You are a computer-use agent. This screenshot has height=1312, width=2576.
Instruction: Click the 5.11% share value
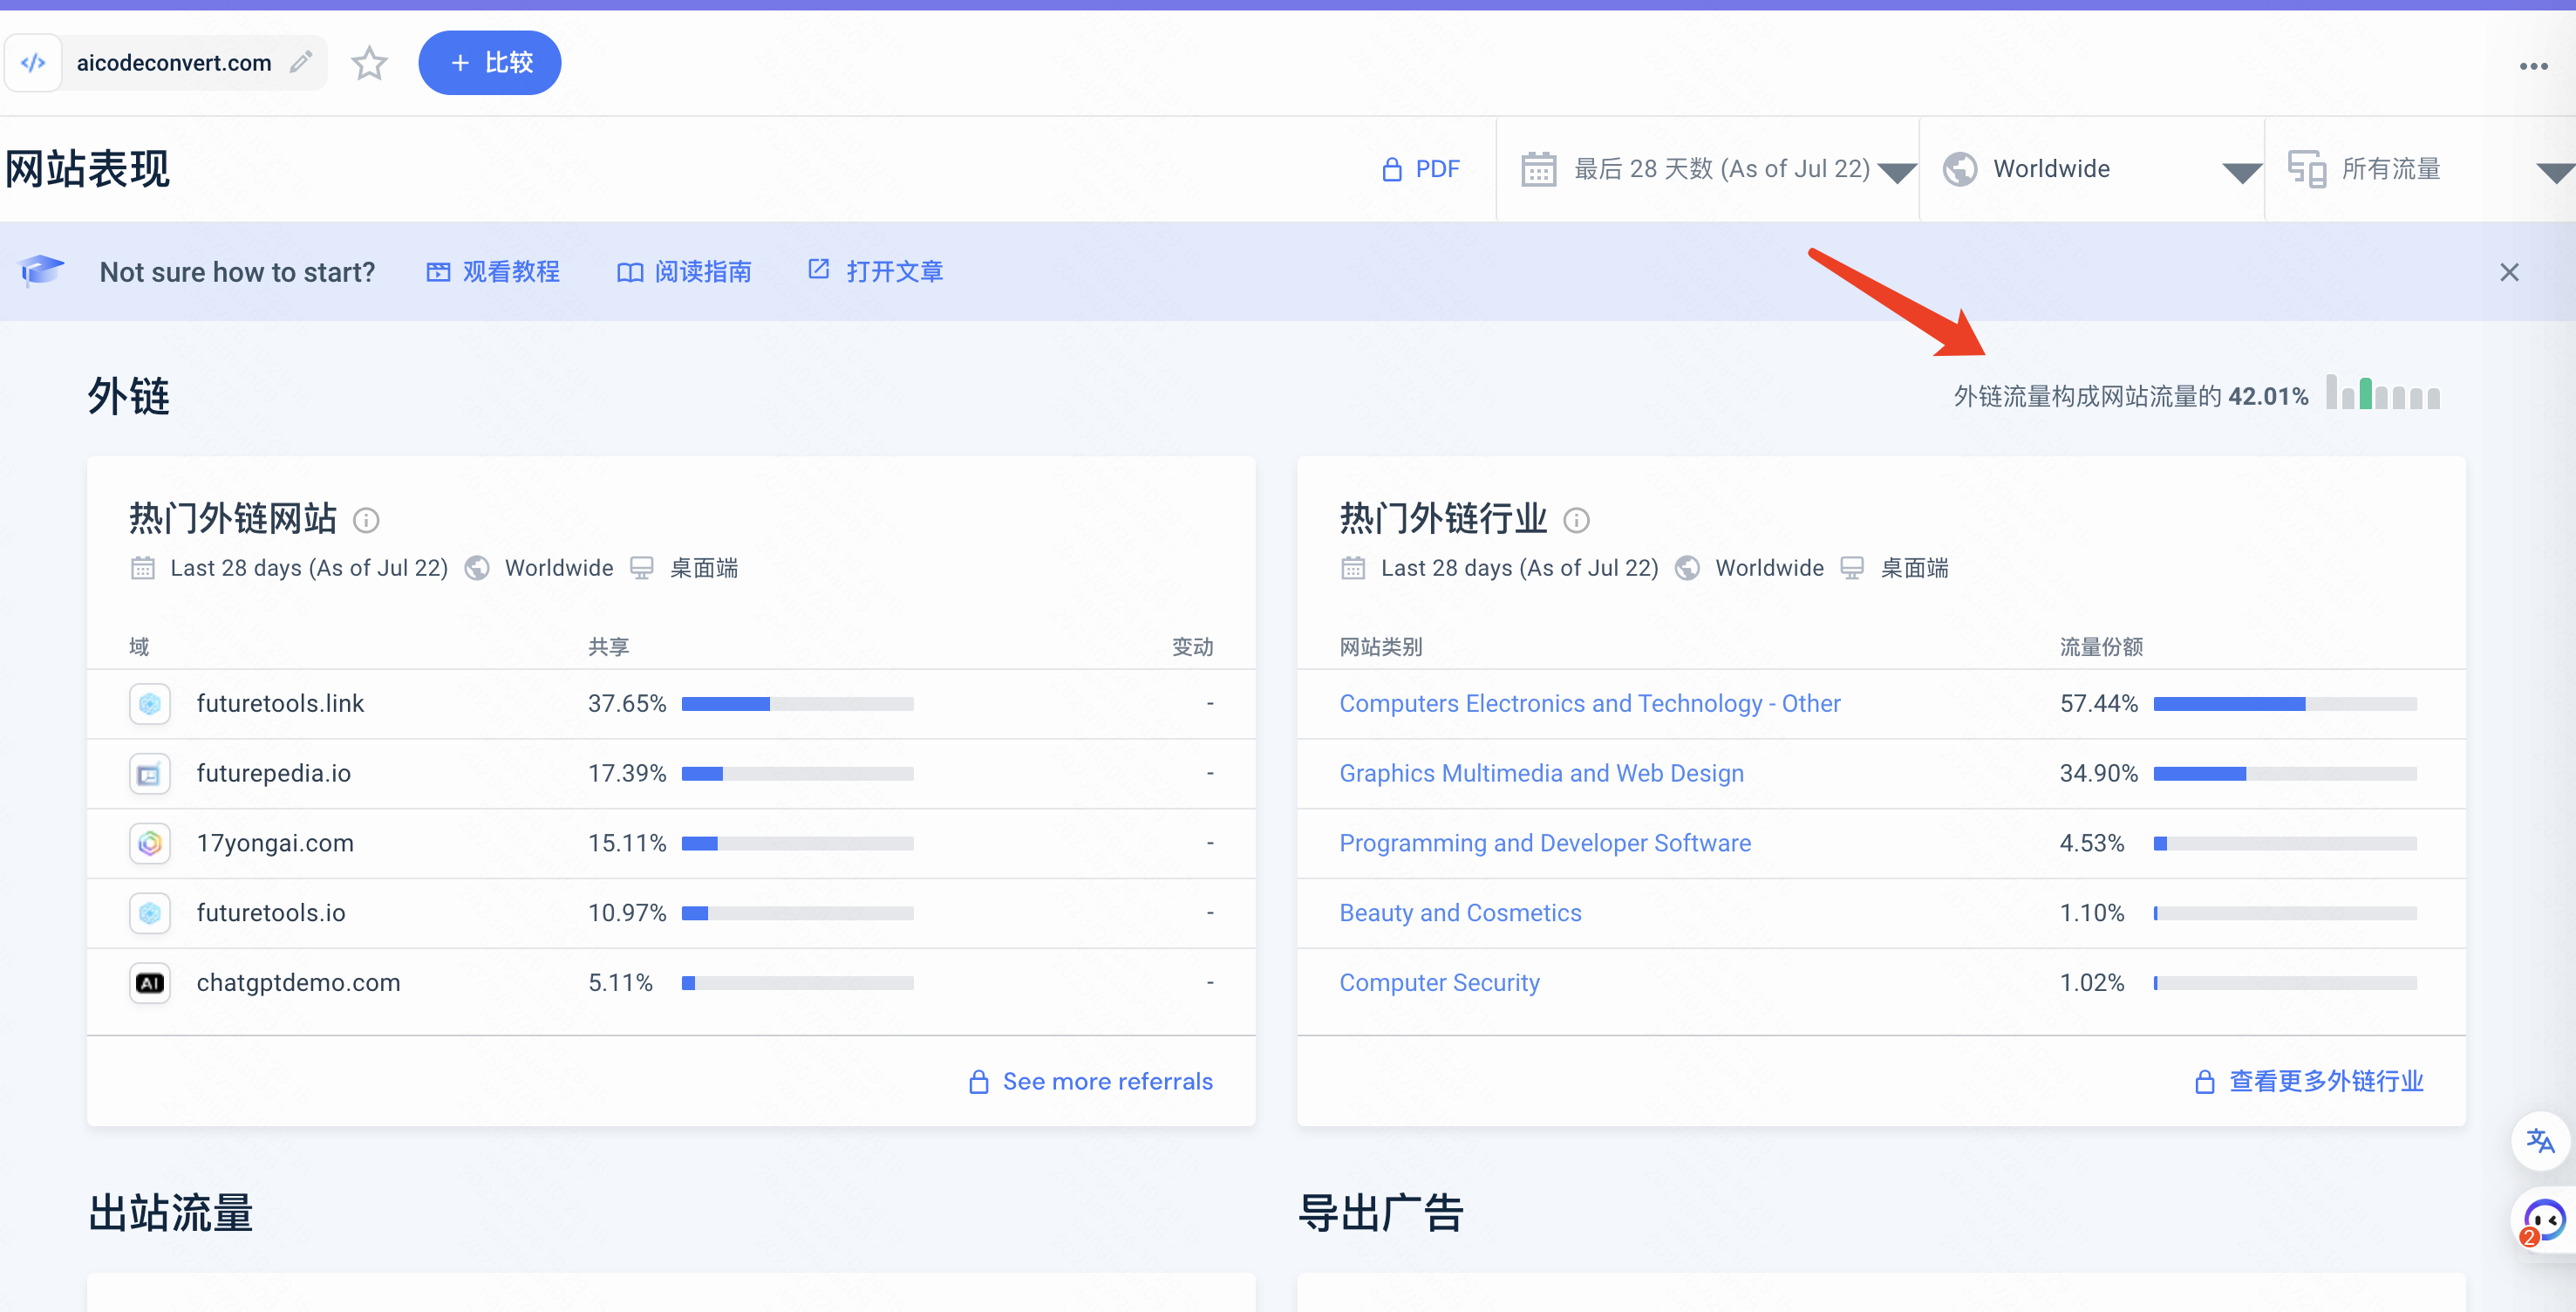(x=620, y=983)
